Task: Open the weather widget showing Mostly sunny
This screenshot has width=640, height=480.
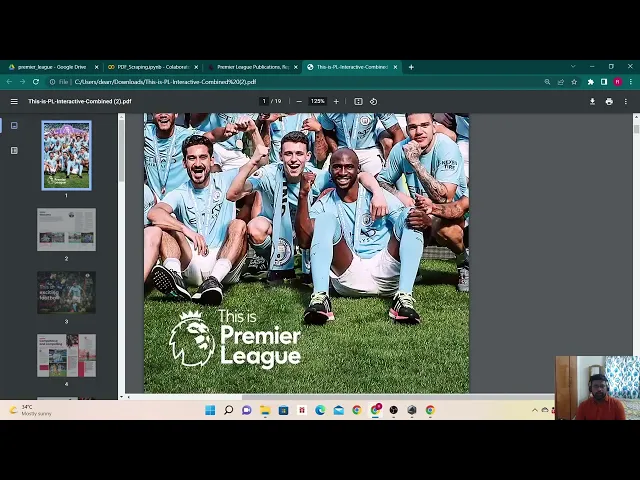Action: click(31, 410)
